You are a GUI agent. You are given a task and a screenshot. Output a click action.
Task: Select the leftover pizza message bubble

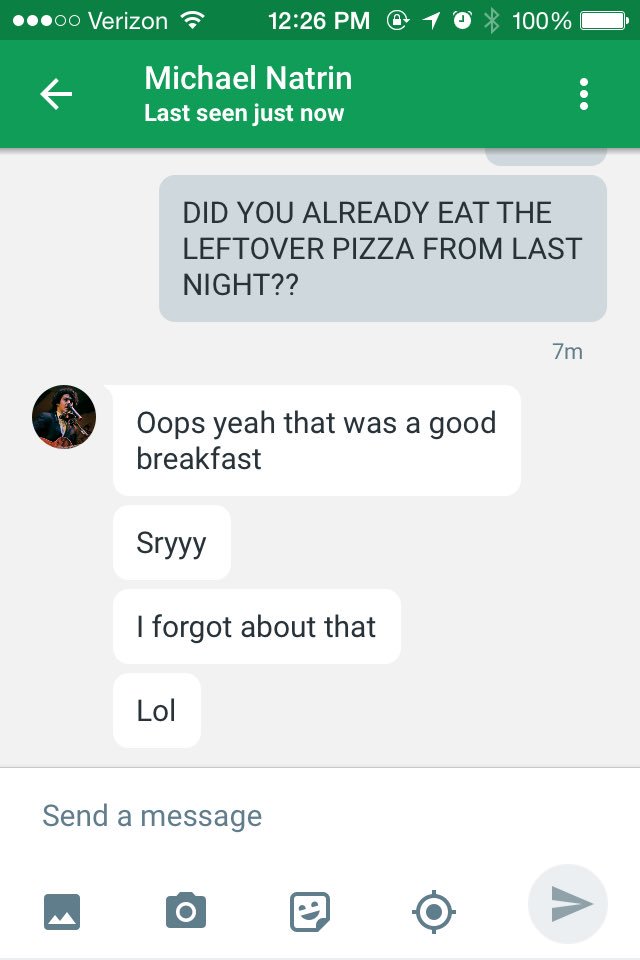383,249
